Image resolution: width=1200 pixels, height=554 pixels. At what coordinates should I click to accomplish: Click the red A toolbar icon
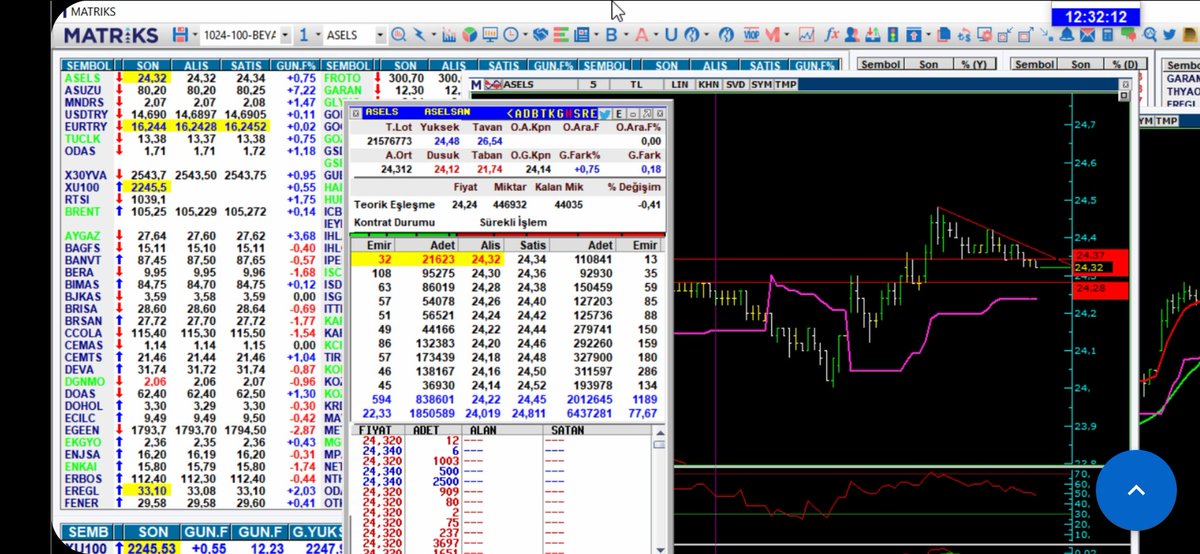tap(641, 35)
